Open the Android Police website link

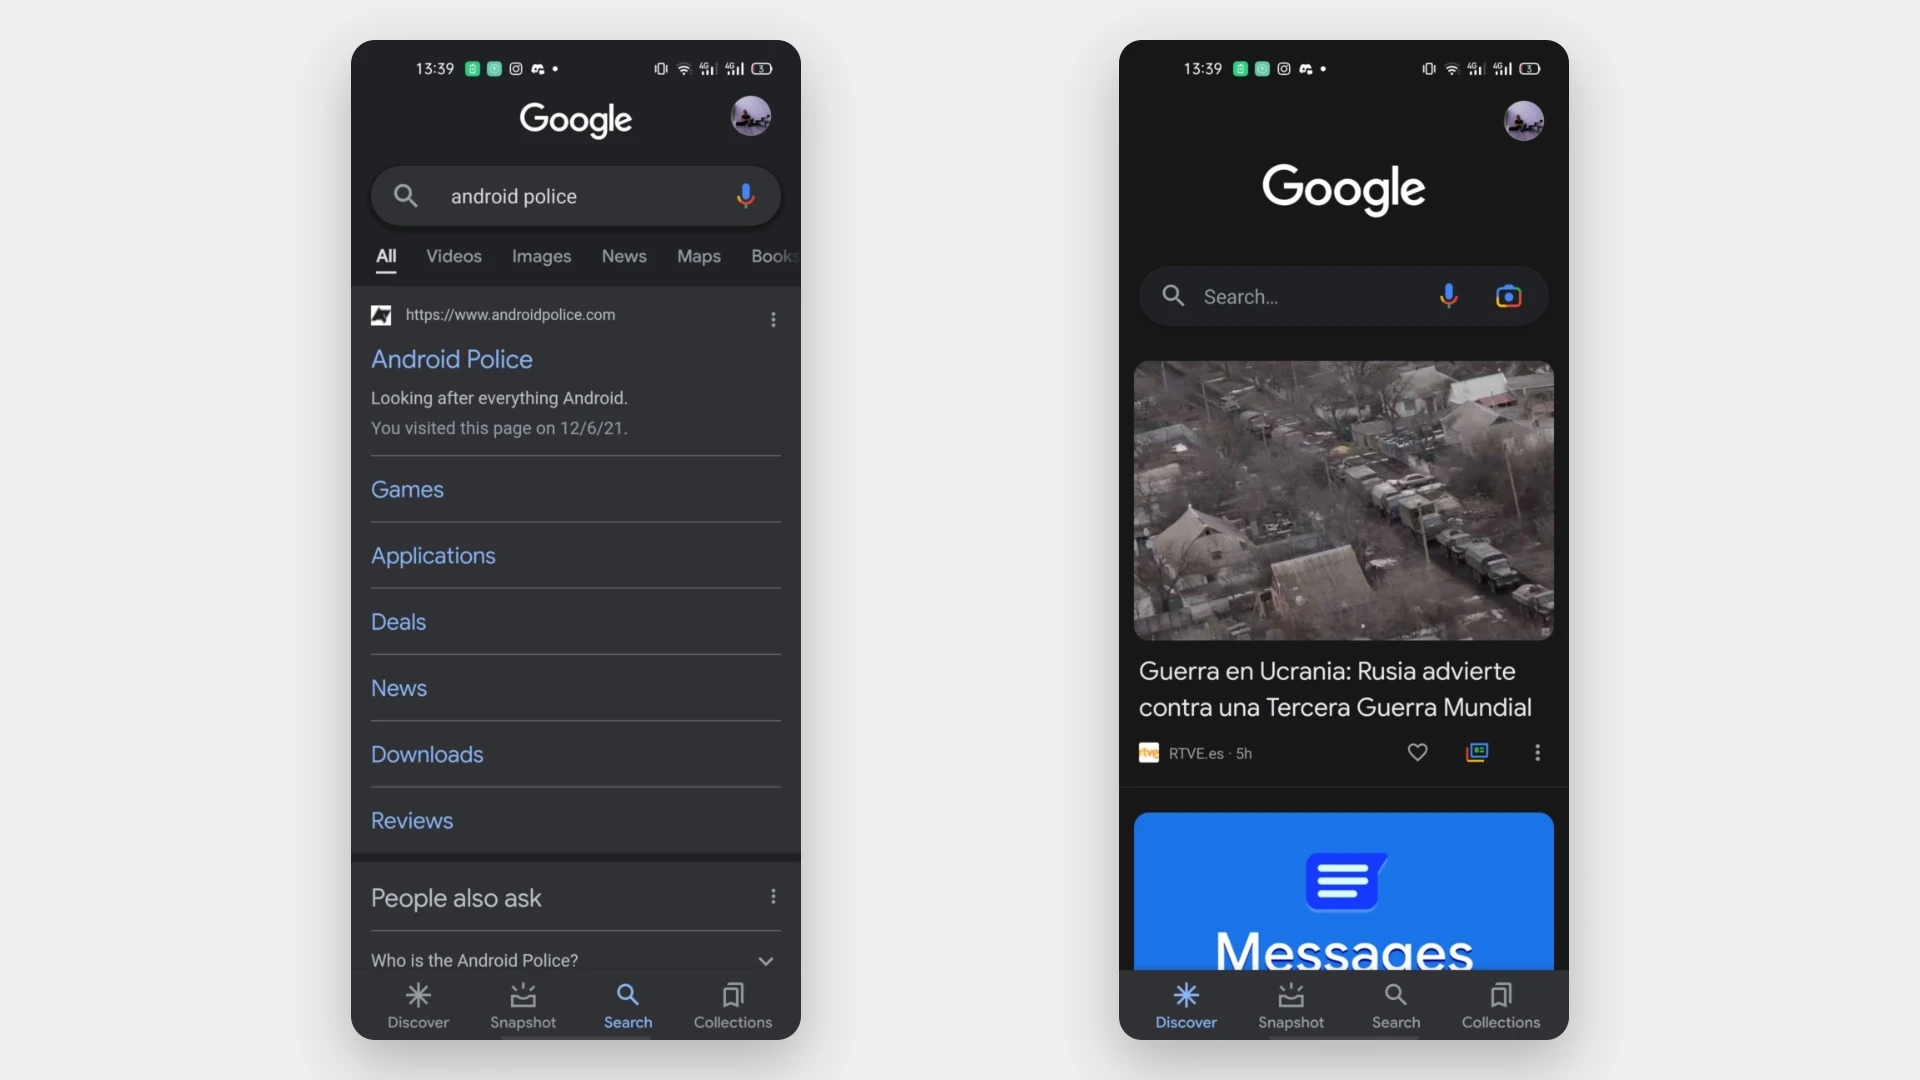[x=452, y=359]
